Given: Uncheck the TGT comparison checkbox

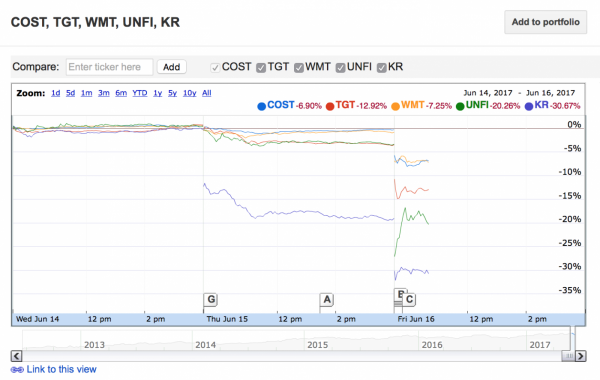Looking at the screenshot, I should click(x=261, y=68).
